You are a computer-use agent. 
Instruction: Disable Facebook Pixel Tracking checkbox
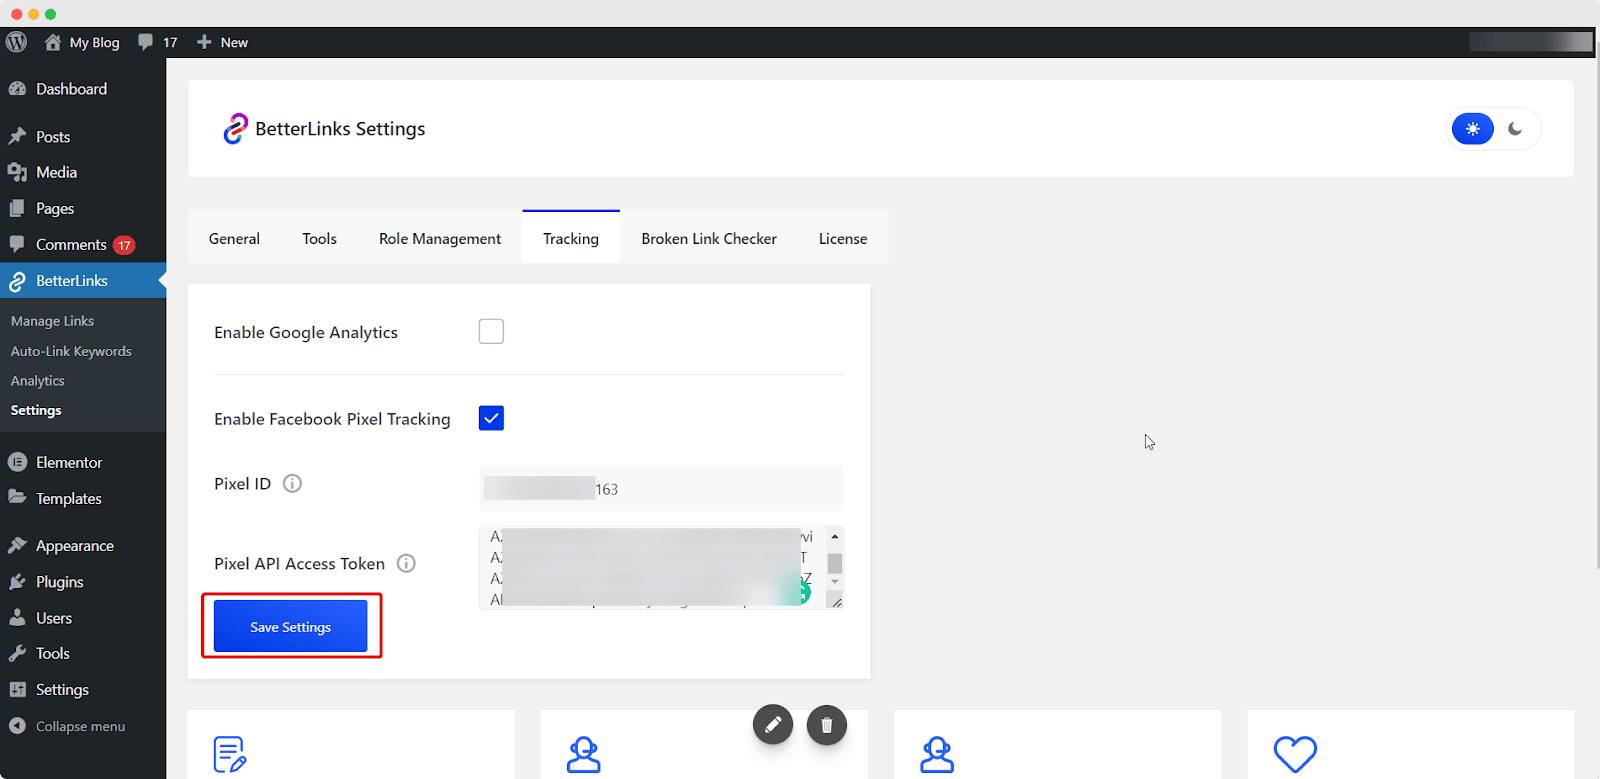(x=491, y=418)
